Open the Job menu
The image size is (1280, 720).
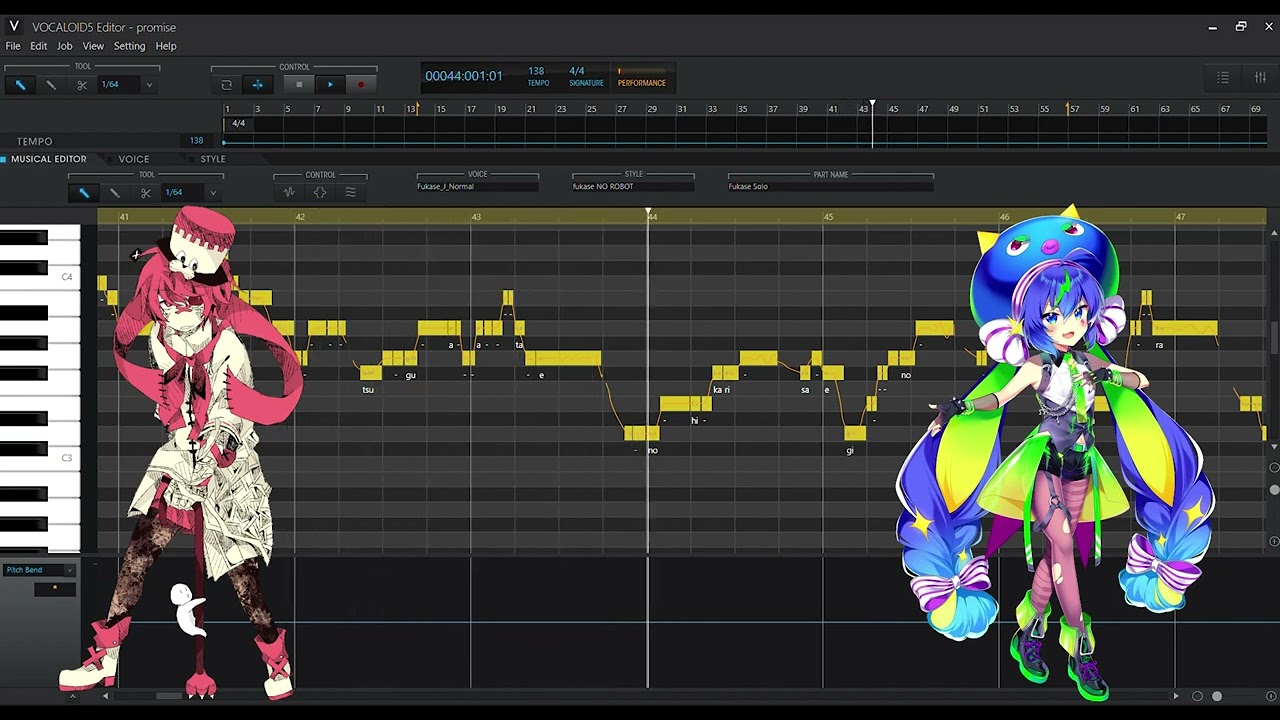tap(64, 46)
